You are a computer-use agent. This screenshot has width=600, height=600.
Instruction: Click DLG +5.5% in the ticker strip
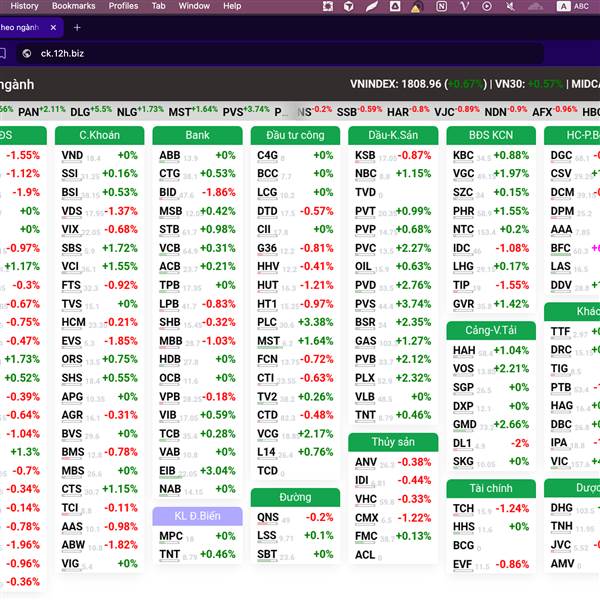(91, 111)
